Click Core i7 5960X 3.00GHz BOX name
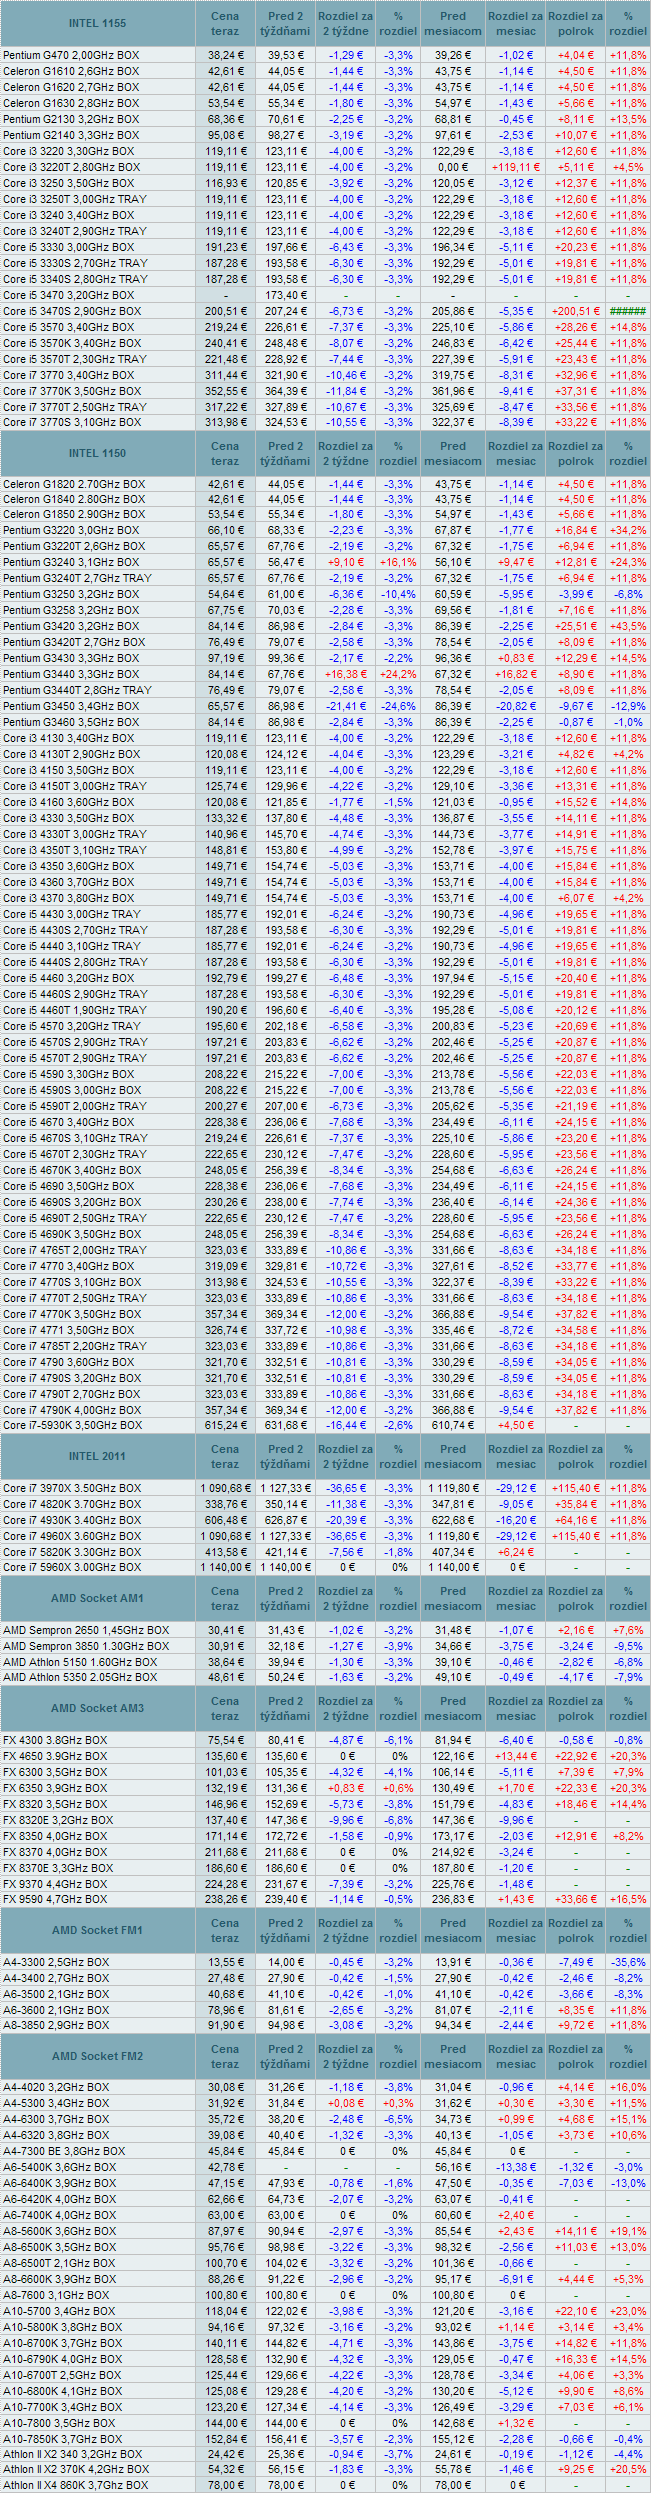 pos(72,1567)
